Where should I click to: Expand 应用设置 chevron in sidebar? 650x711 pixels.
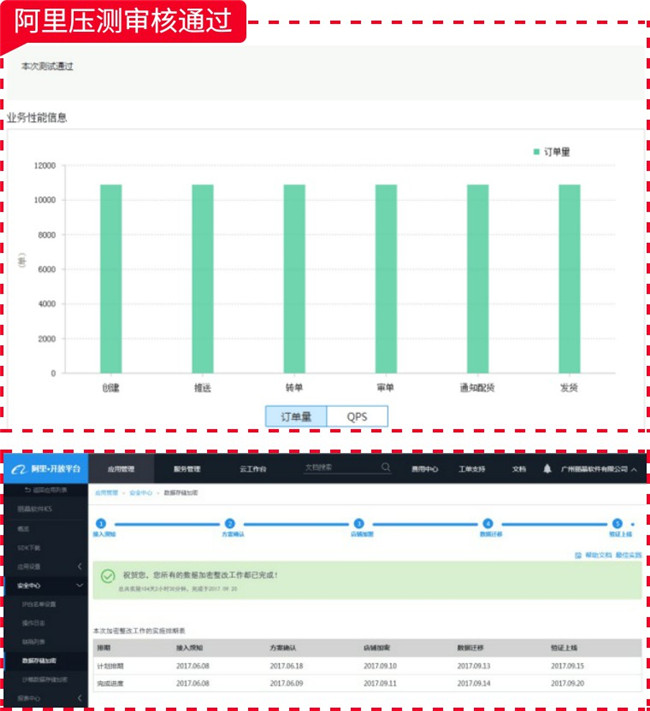point(79,566)
